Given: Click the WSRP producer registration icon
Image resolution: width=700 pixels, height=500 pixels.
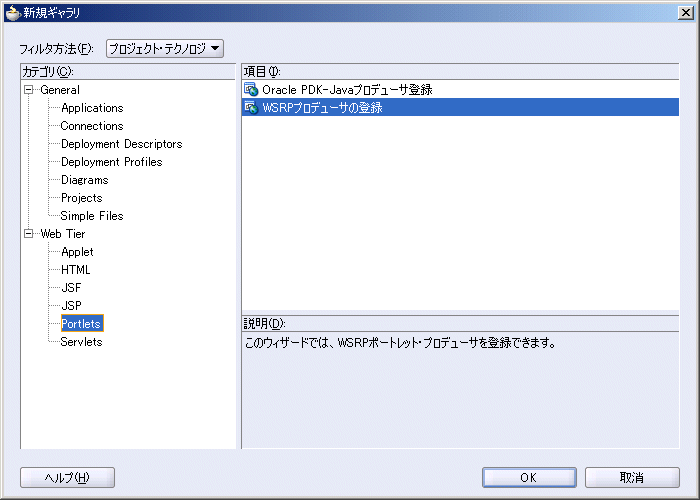Looking at the screenshot, I should tap(251, 108).
